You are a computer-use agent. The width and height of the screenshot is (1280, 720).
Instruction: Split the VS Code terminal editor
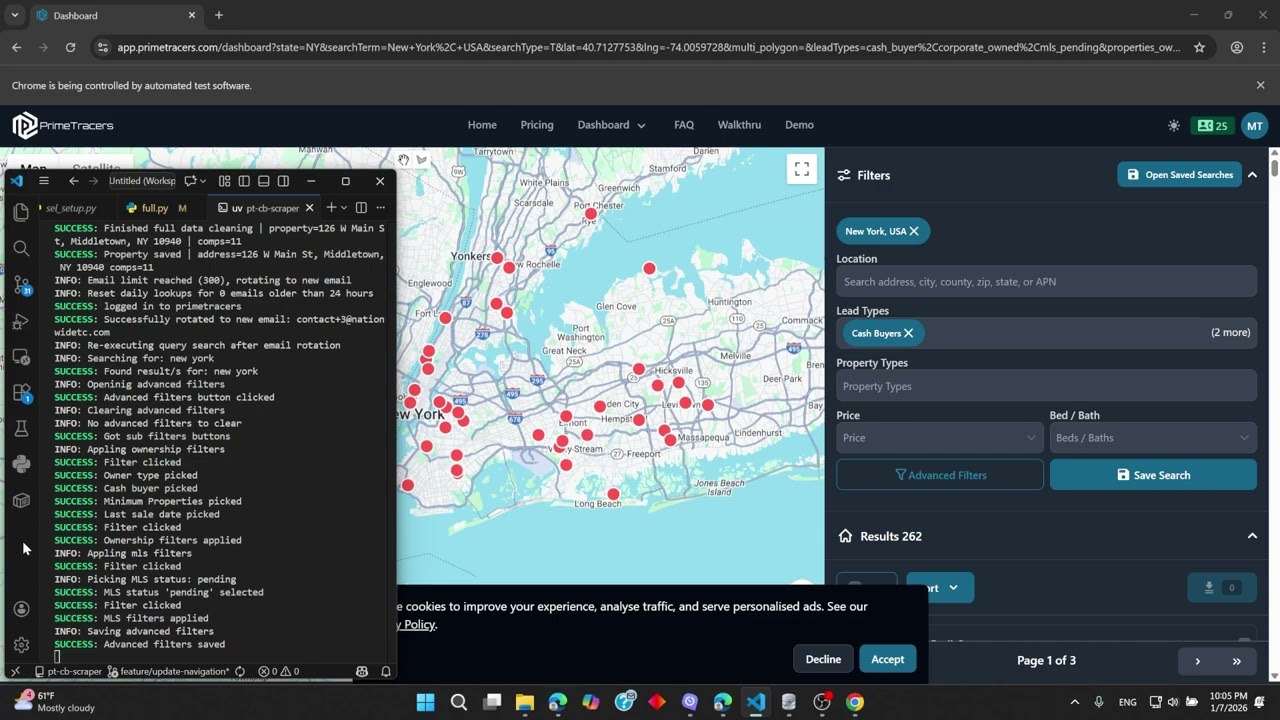[361, 208]
